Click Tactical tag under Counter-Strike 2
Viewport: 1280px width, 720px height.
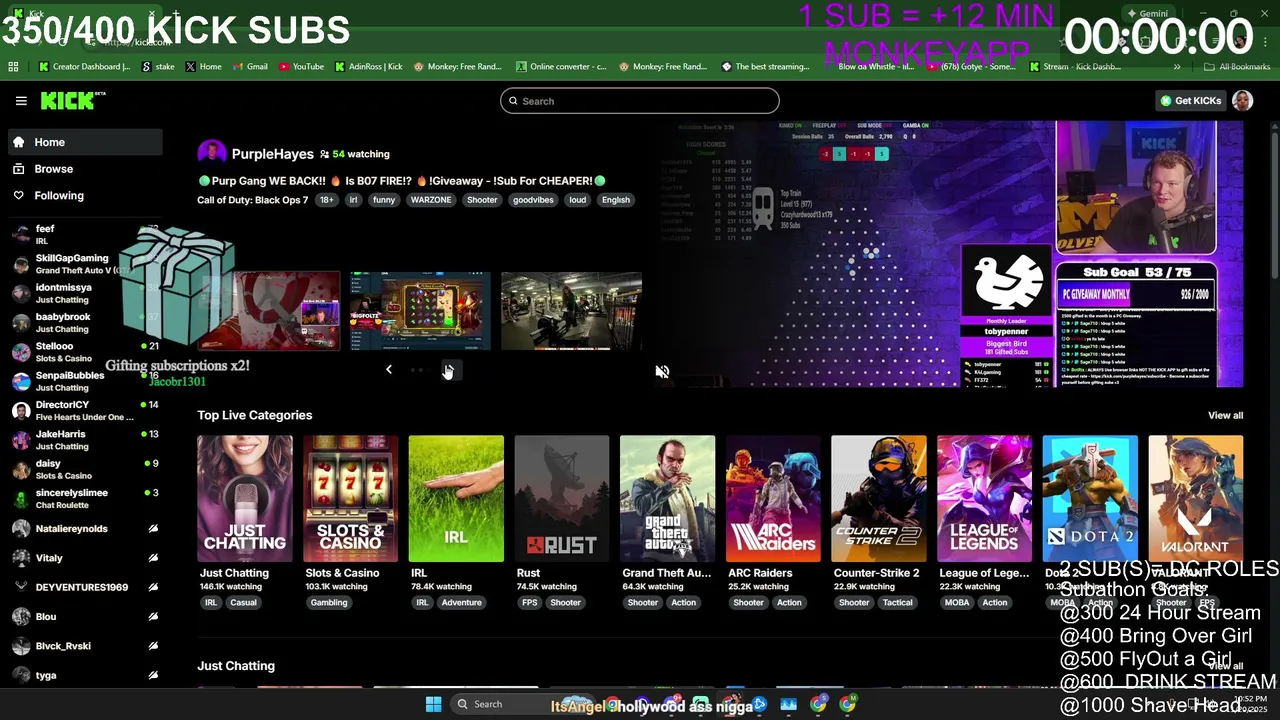point(897,603)
